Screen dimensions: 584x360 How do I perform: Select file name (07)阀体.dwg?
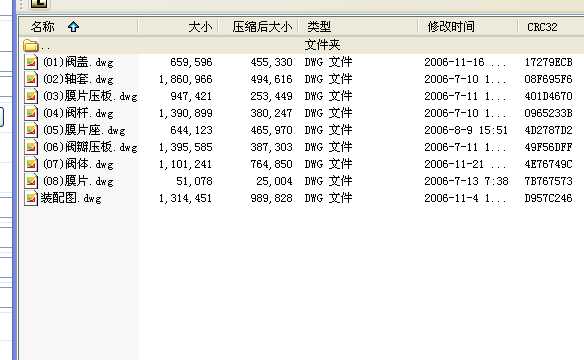78,164
